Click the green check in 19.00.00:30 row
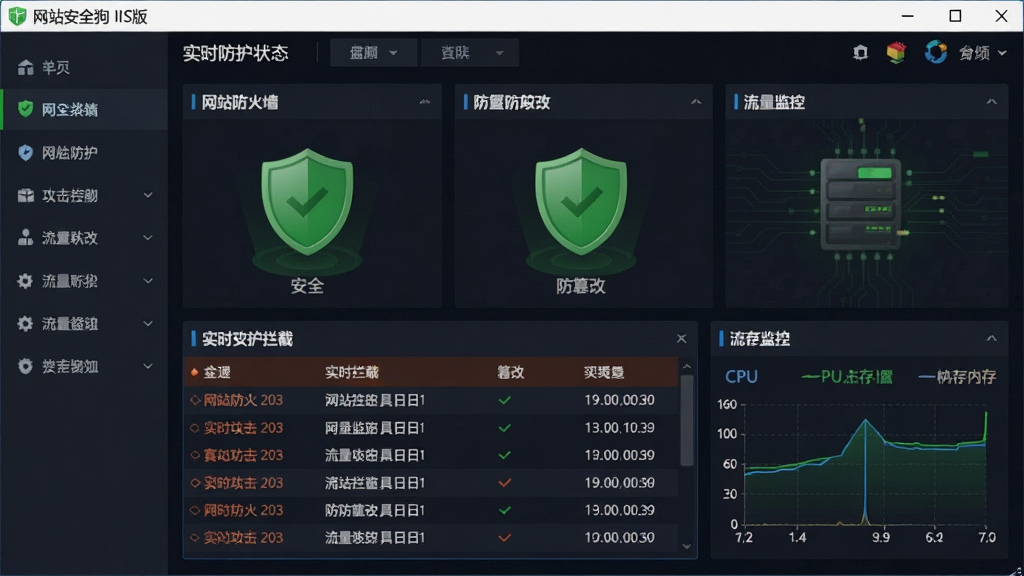The image size is (1024, 576). [x=505, y=400]
